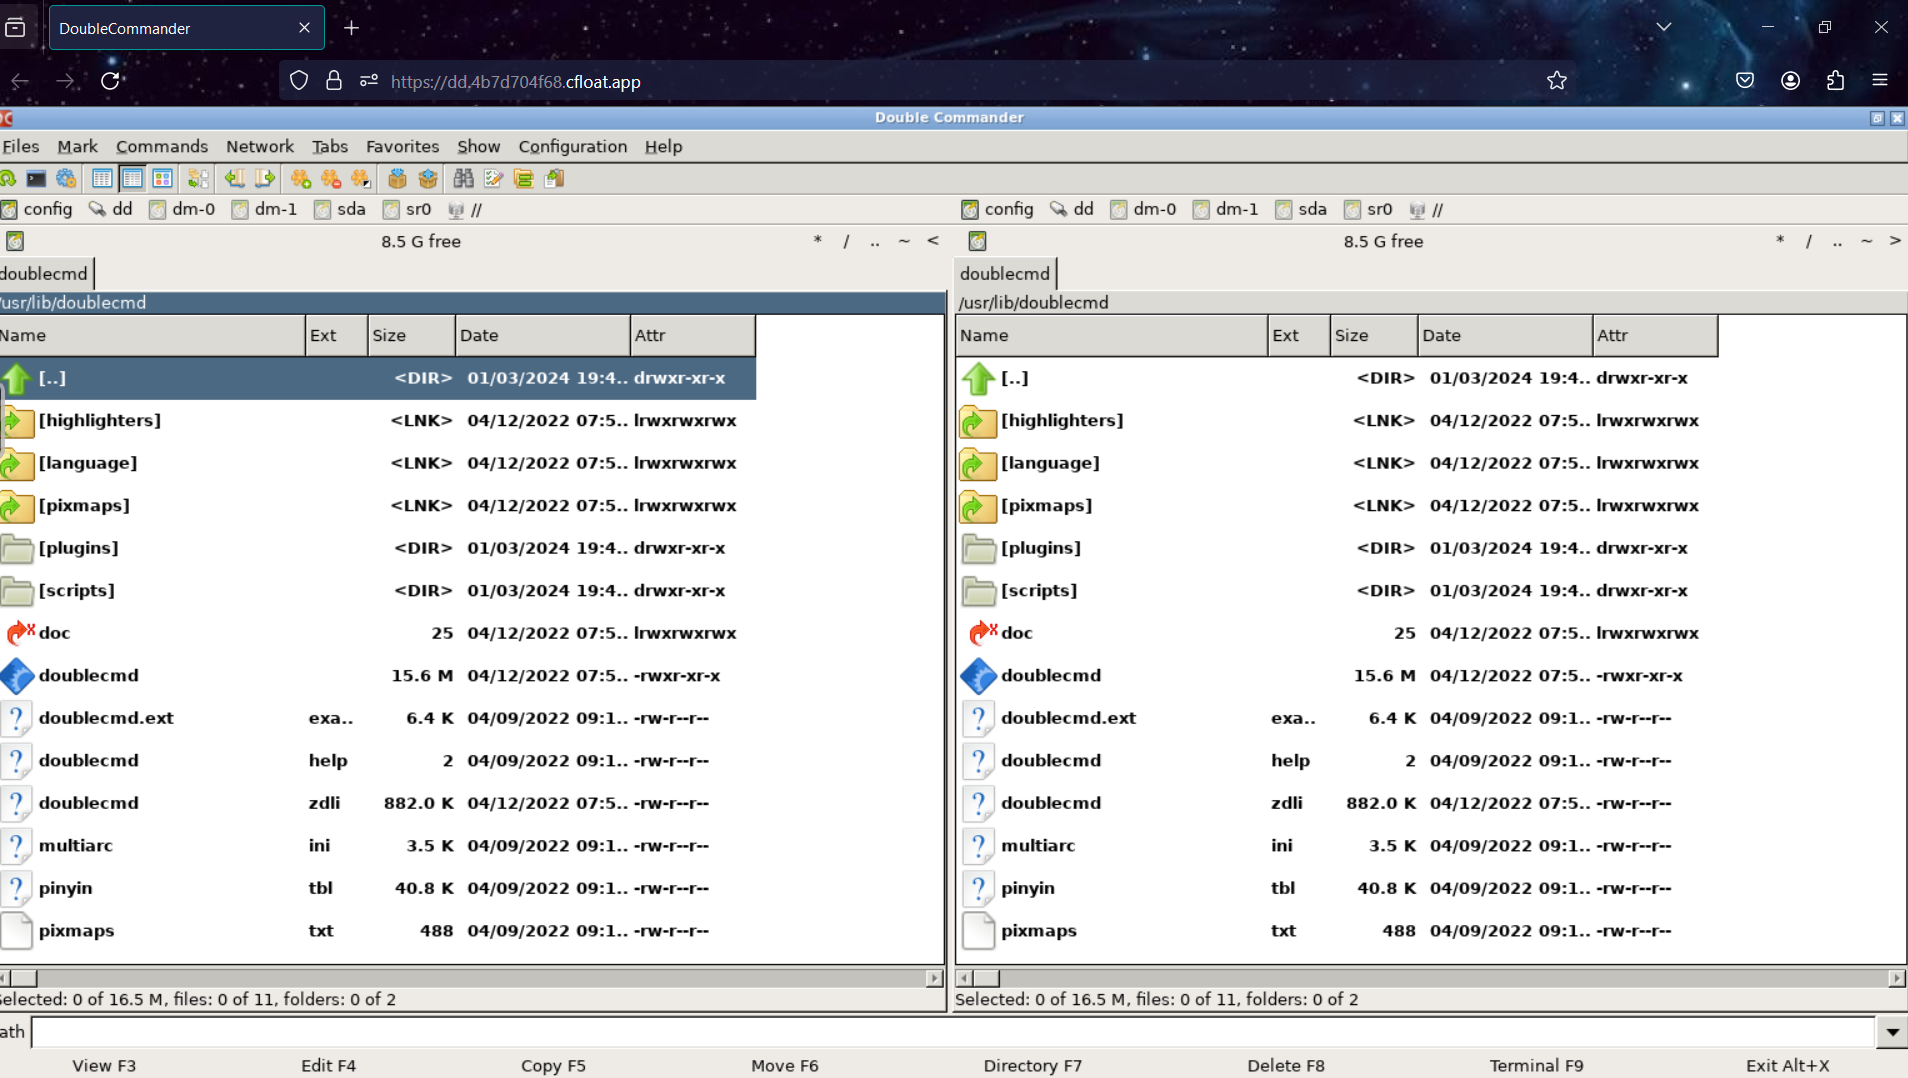
Task: Open the left panel drive list button
Action: click(x=15, y=241)
